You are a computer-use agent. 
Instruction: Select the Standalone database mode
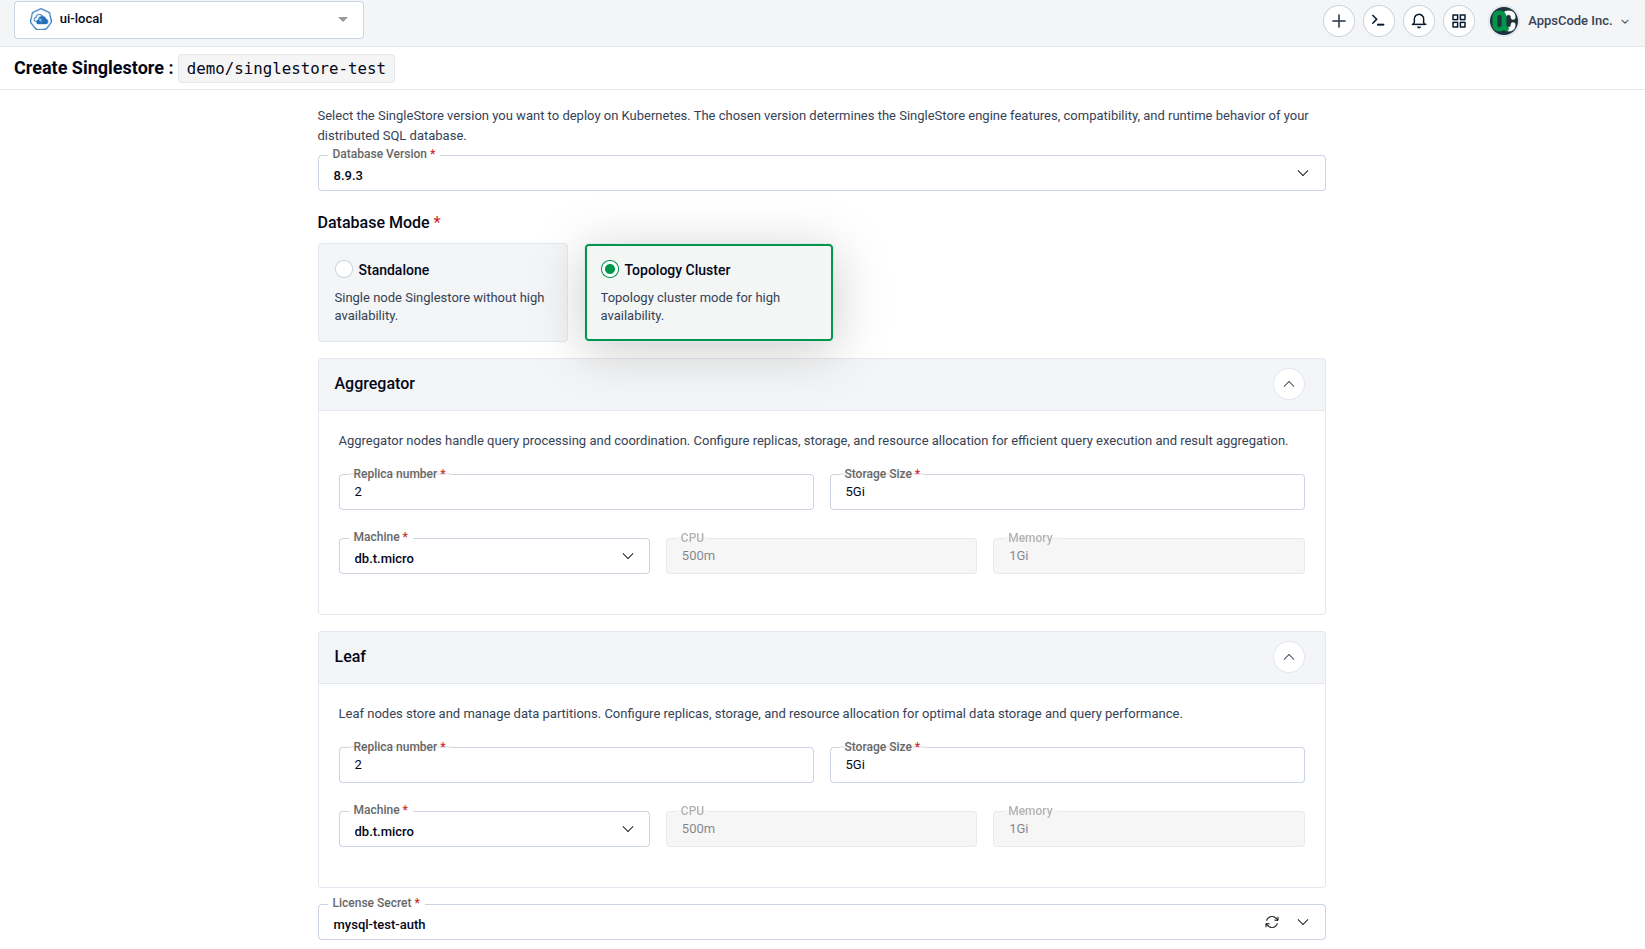tap(443, 292)
